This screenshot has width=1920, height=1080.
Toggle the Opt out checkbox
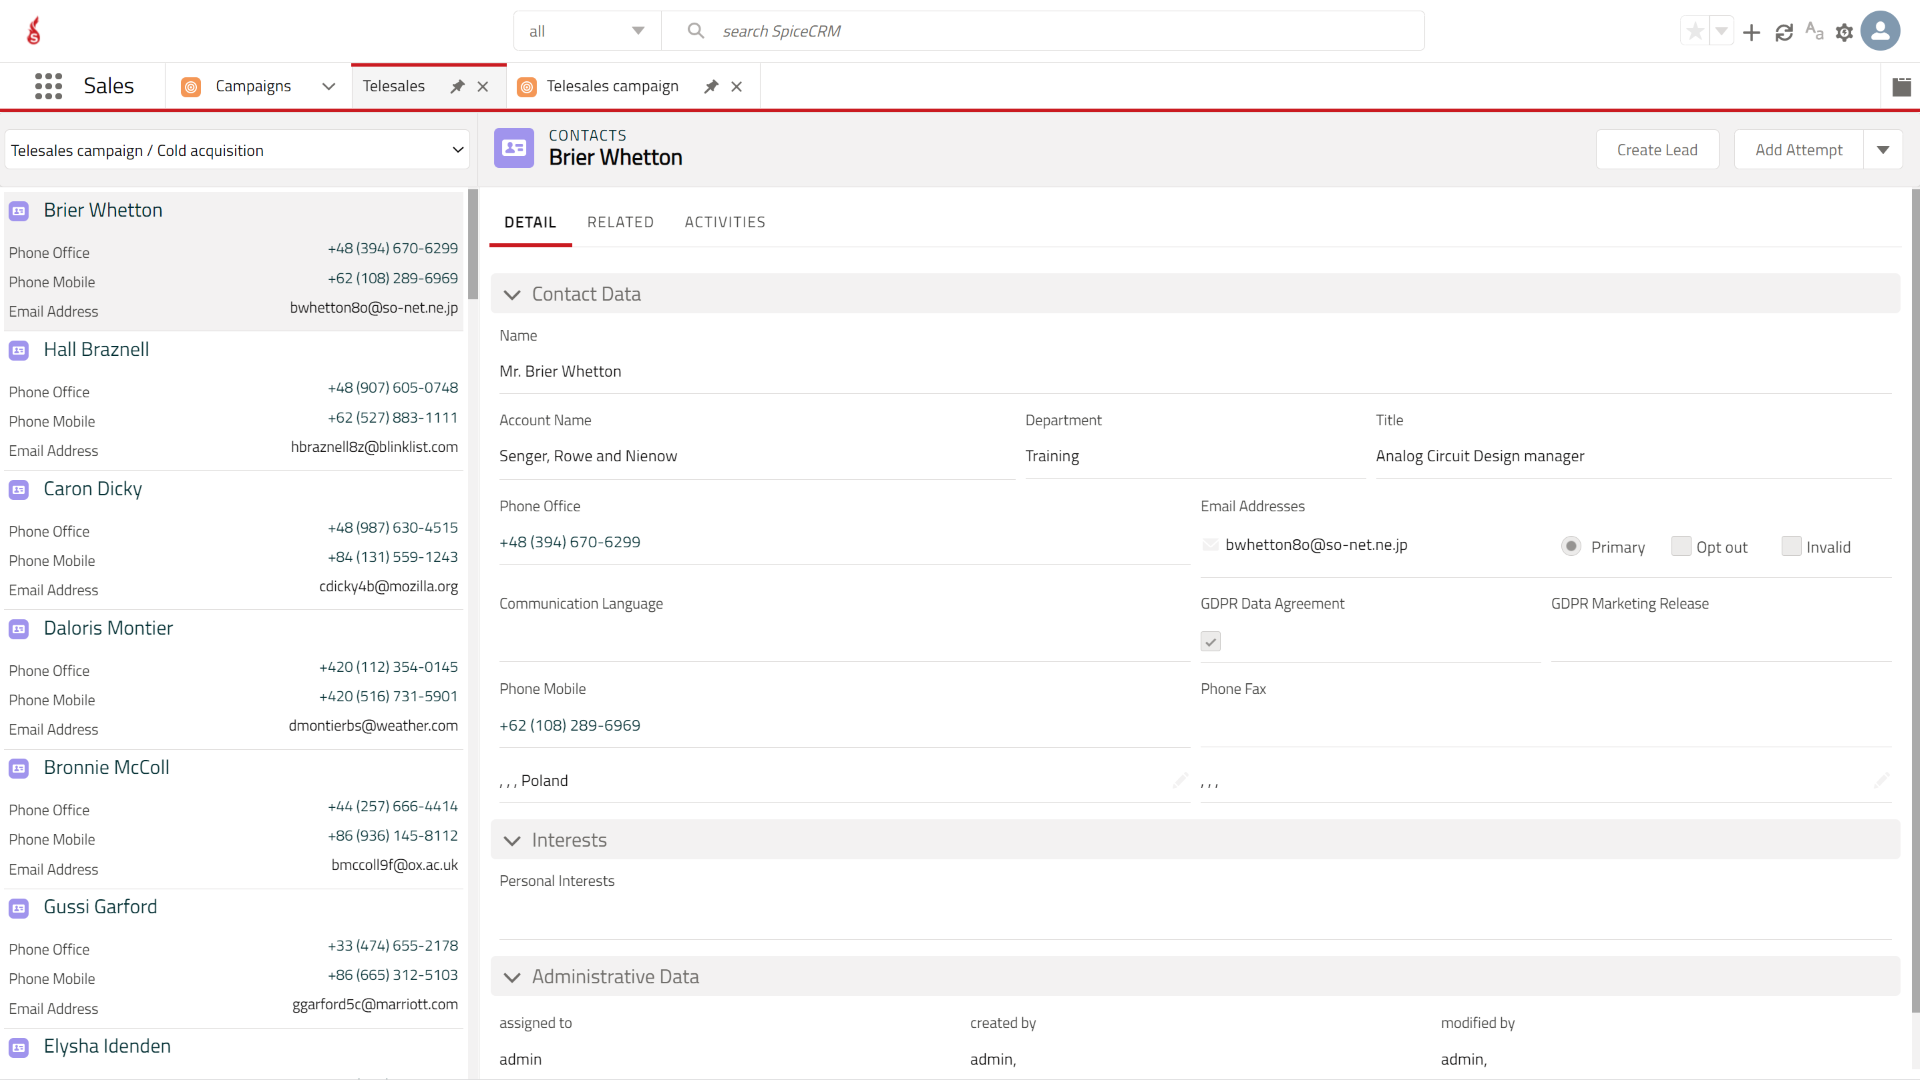pos(1681,546)
